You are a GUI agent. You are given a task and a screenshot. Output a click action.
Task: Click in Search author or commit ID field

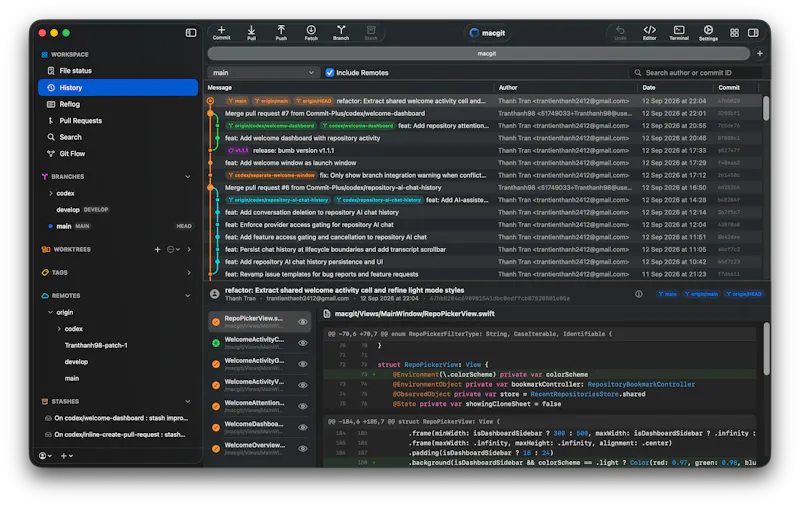(x=696, y=72)
